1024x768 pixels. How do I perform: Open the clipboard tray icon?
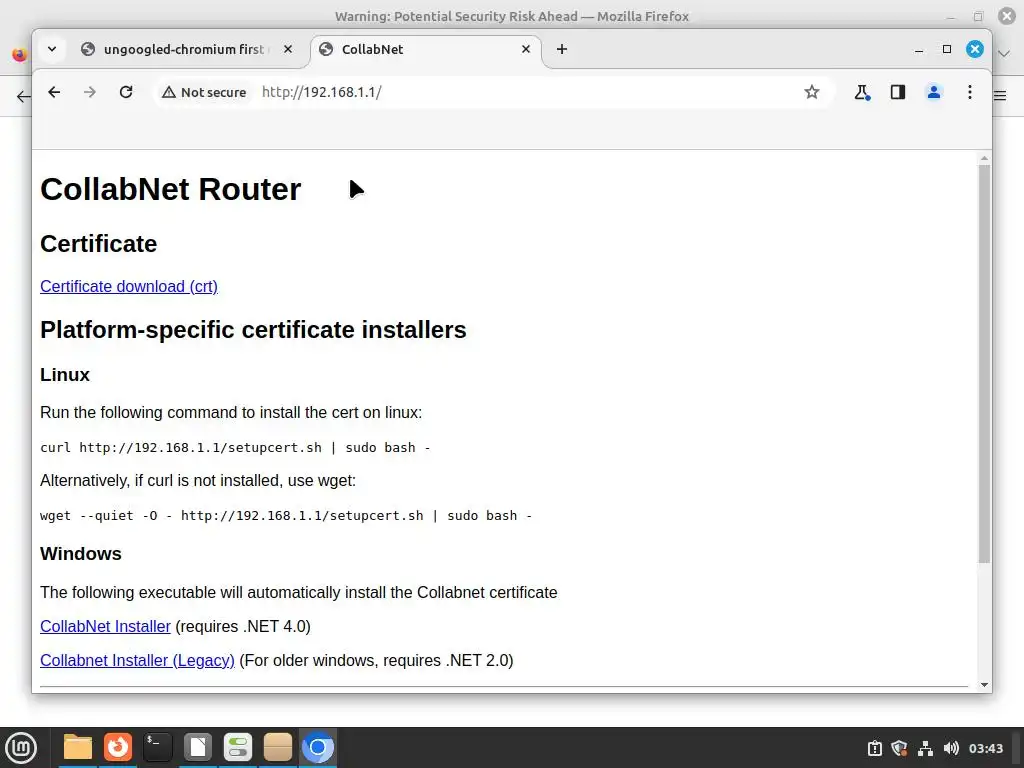pos(874,748)
